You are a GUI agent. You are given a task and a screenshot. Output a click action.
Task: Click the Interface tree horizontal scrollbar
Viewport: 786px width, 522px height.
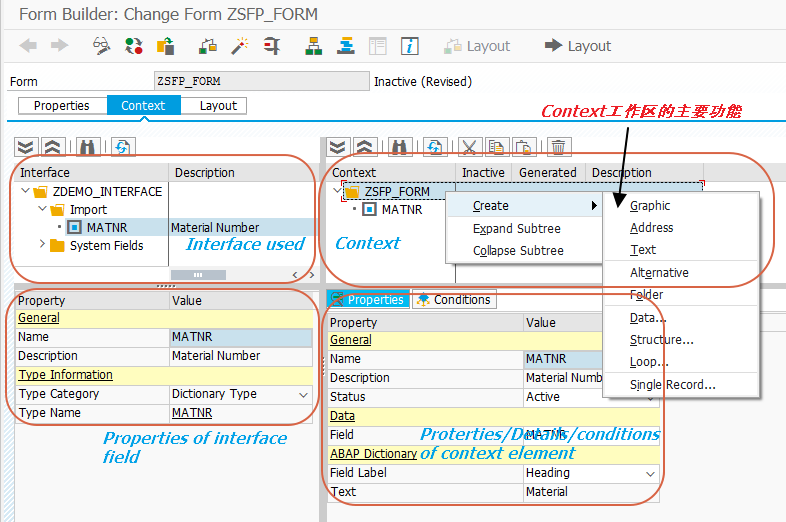coord(198,275)
